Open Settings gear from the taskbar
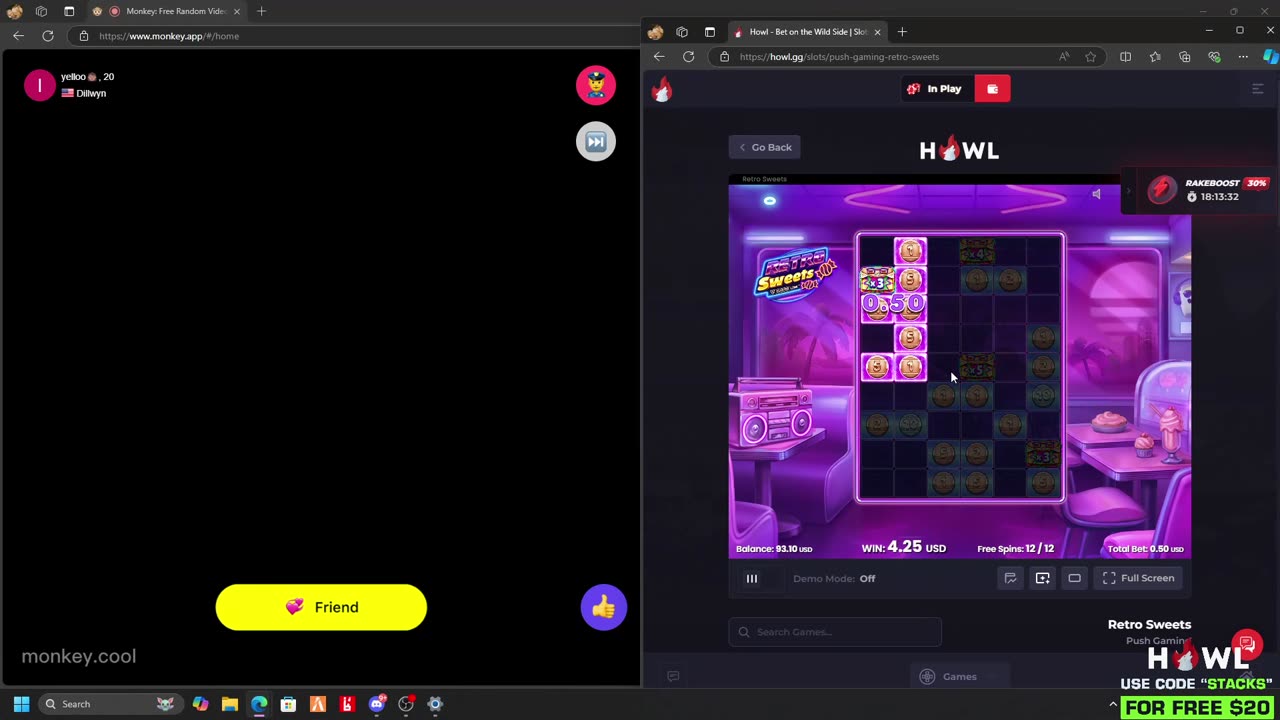Image resolution: width=1280 pixels, height=720 pixels. (x=435, y=704)
